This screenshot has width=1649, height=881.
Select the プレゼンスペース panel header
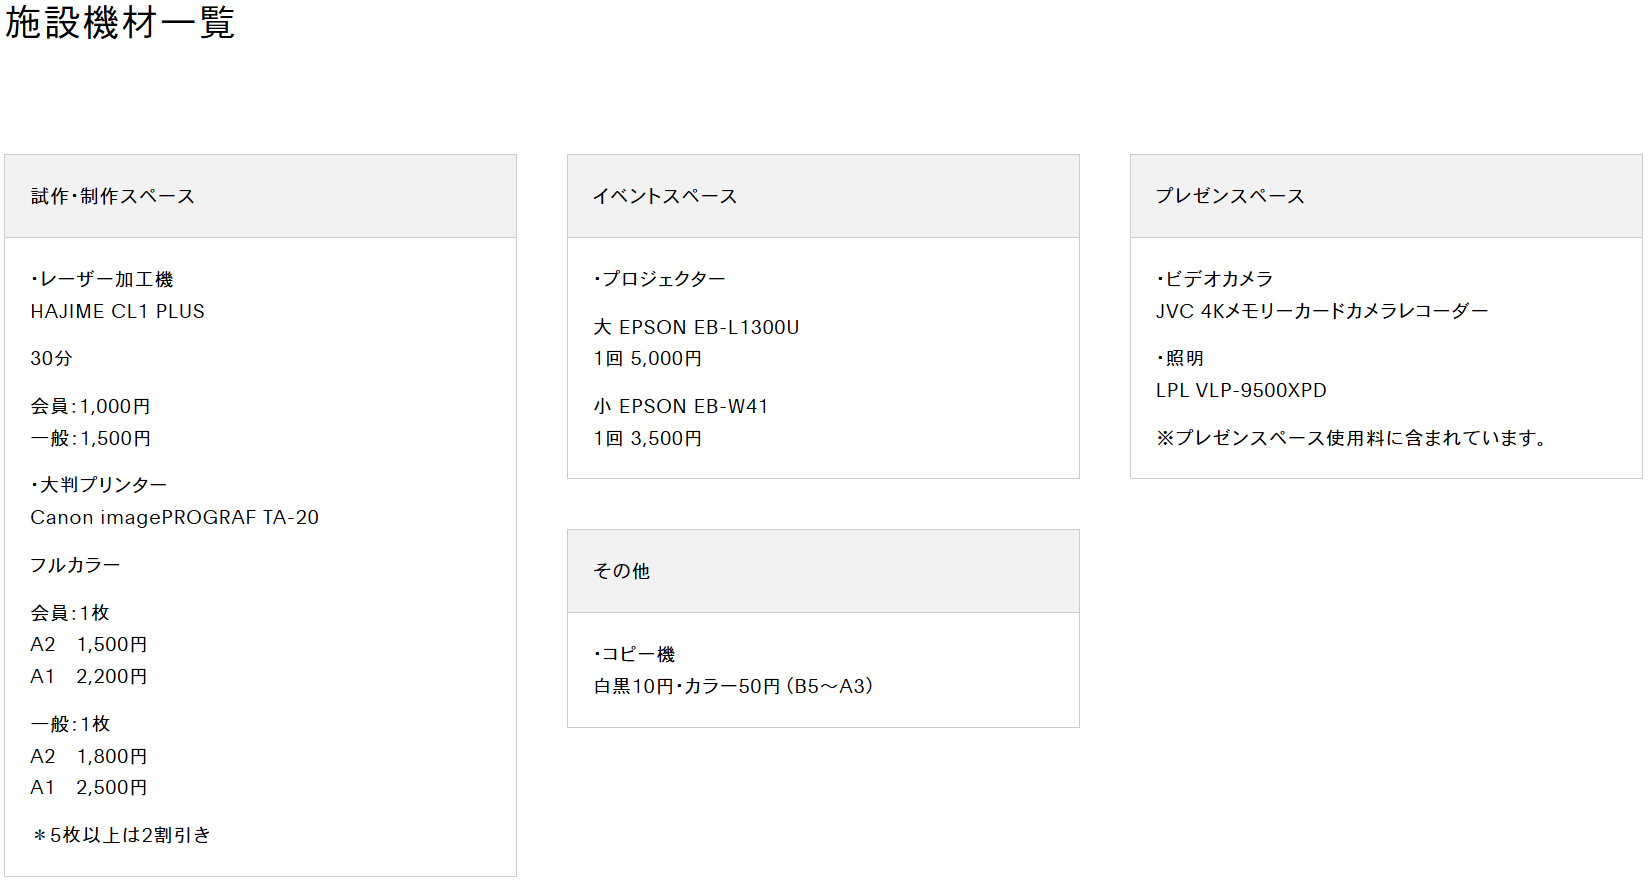point(1386,196)
